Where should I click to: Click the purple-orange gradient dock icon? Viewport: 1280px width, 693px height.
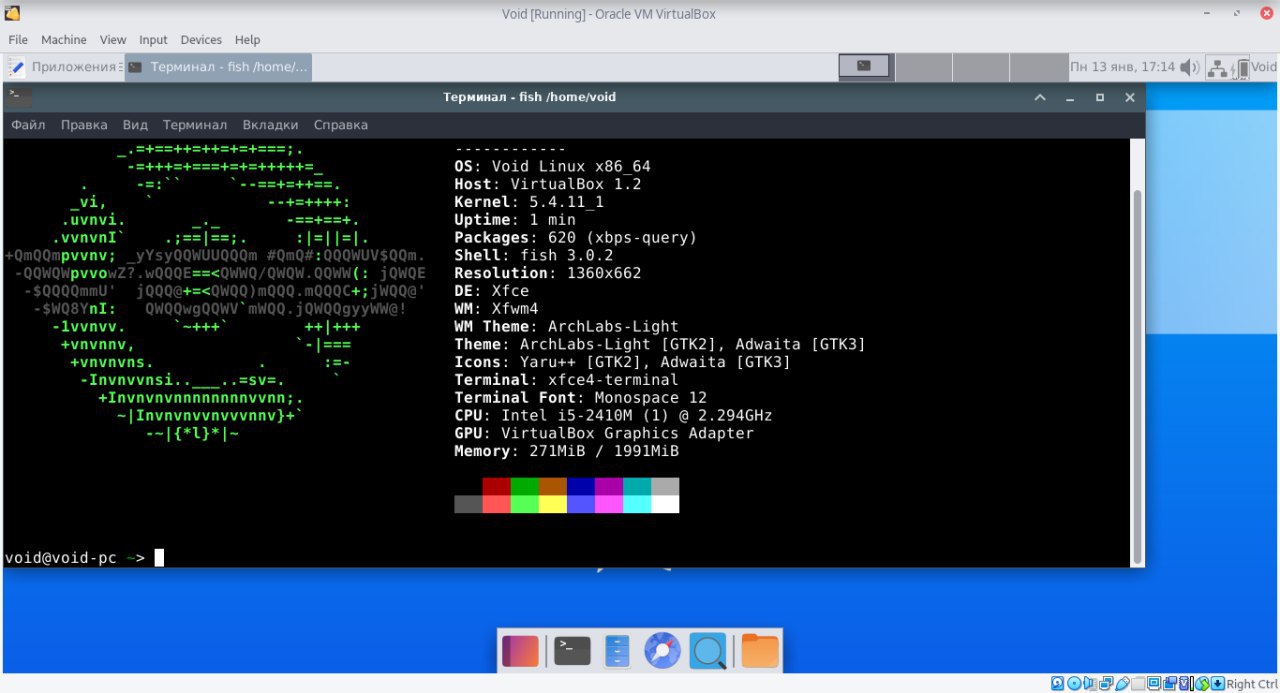(x=520, y=651)
